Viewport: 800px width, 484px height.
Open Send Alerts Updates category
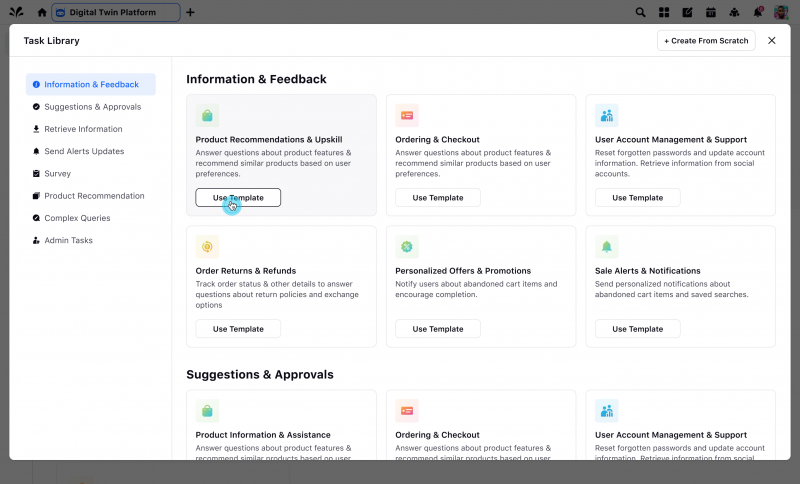84,151
